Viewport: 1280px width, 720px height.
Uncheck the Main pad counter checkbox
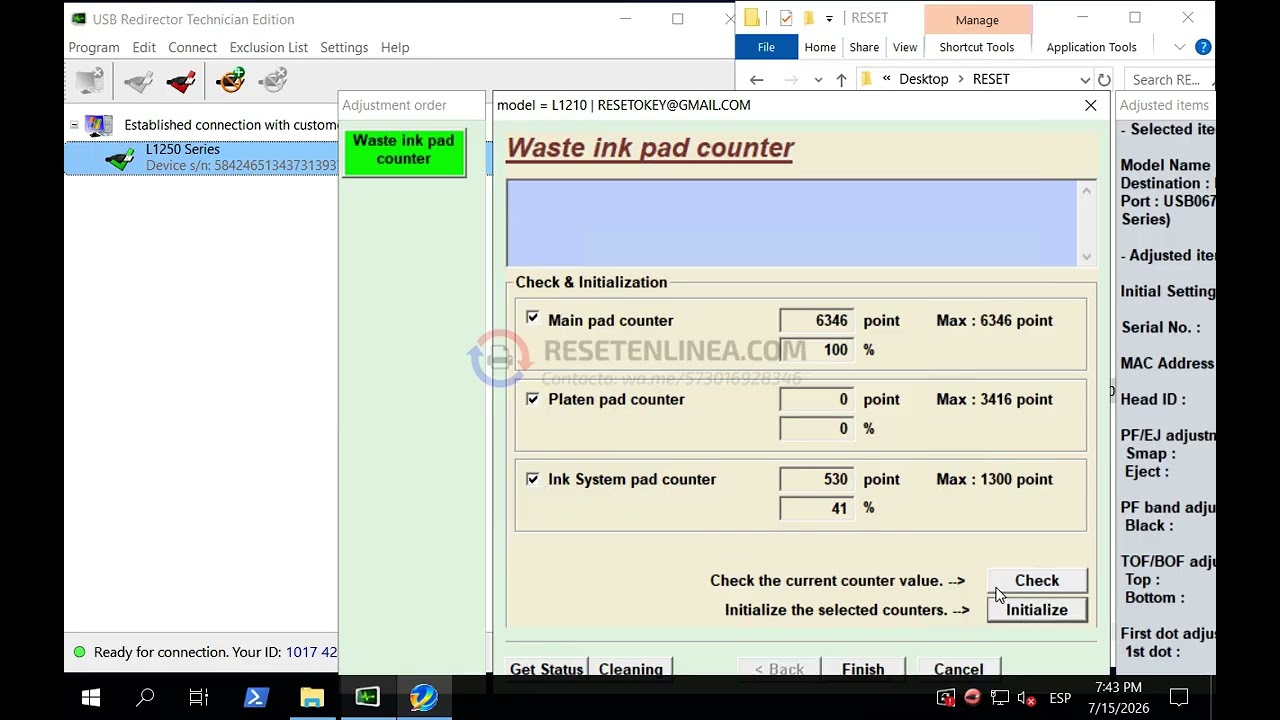coord(532,318)
